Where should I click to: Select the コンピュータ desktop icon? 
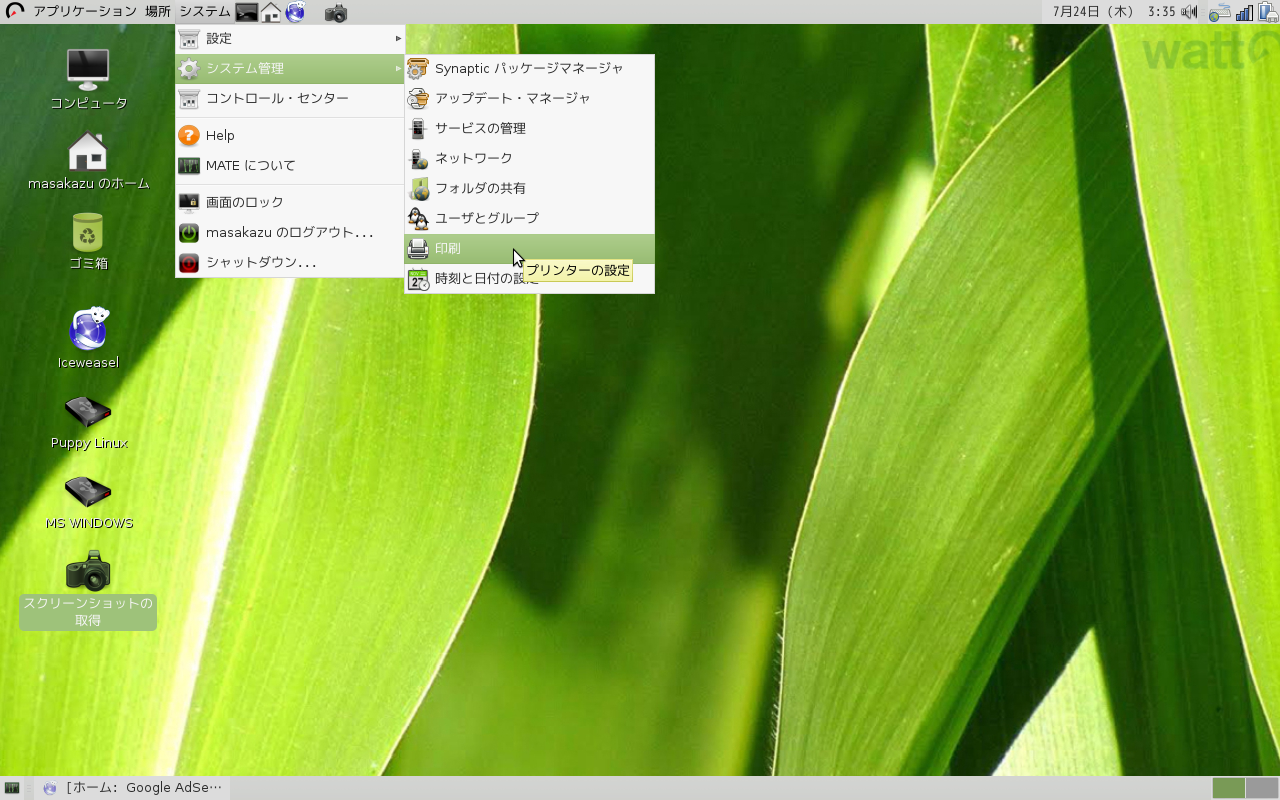(x=89, y=79)
